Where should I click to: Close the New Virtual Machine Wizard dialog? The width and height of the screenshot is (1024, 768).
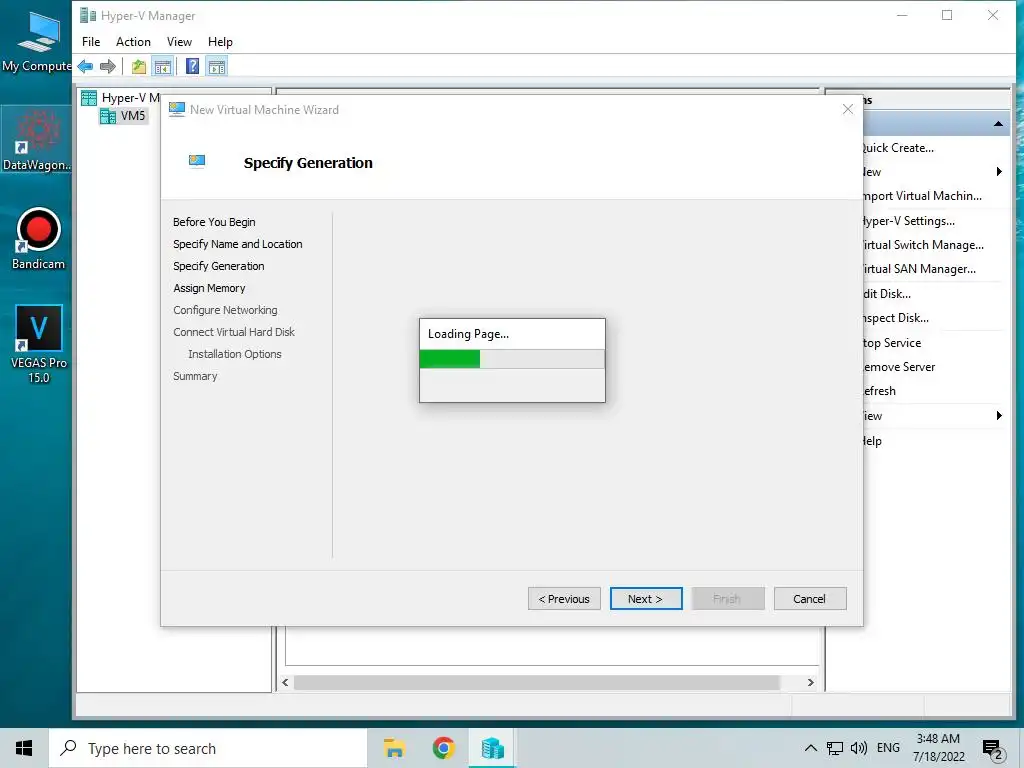pyautogui.click(x=848, y=109)
